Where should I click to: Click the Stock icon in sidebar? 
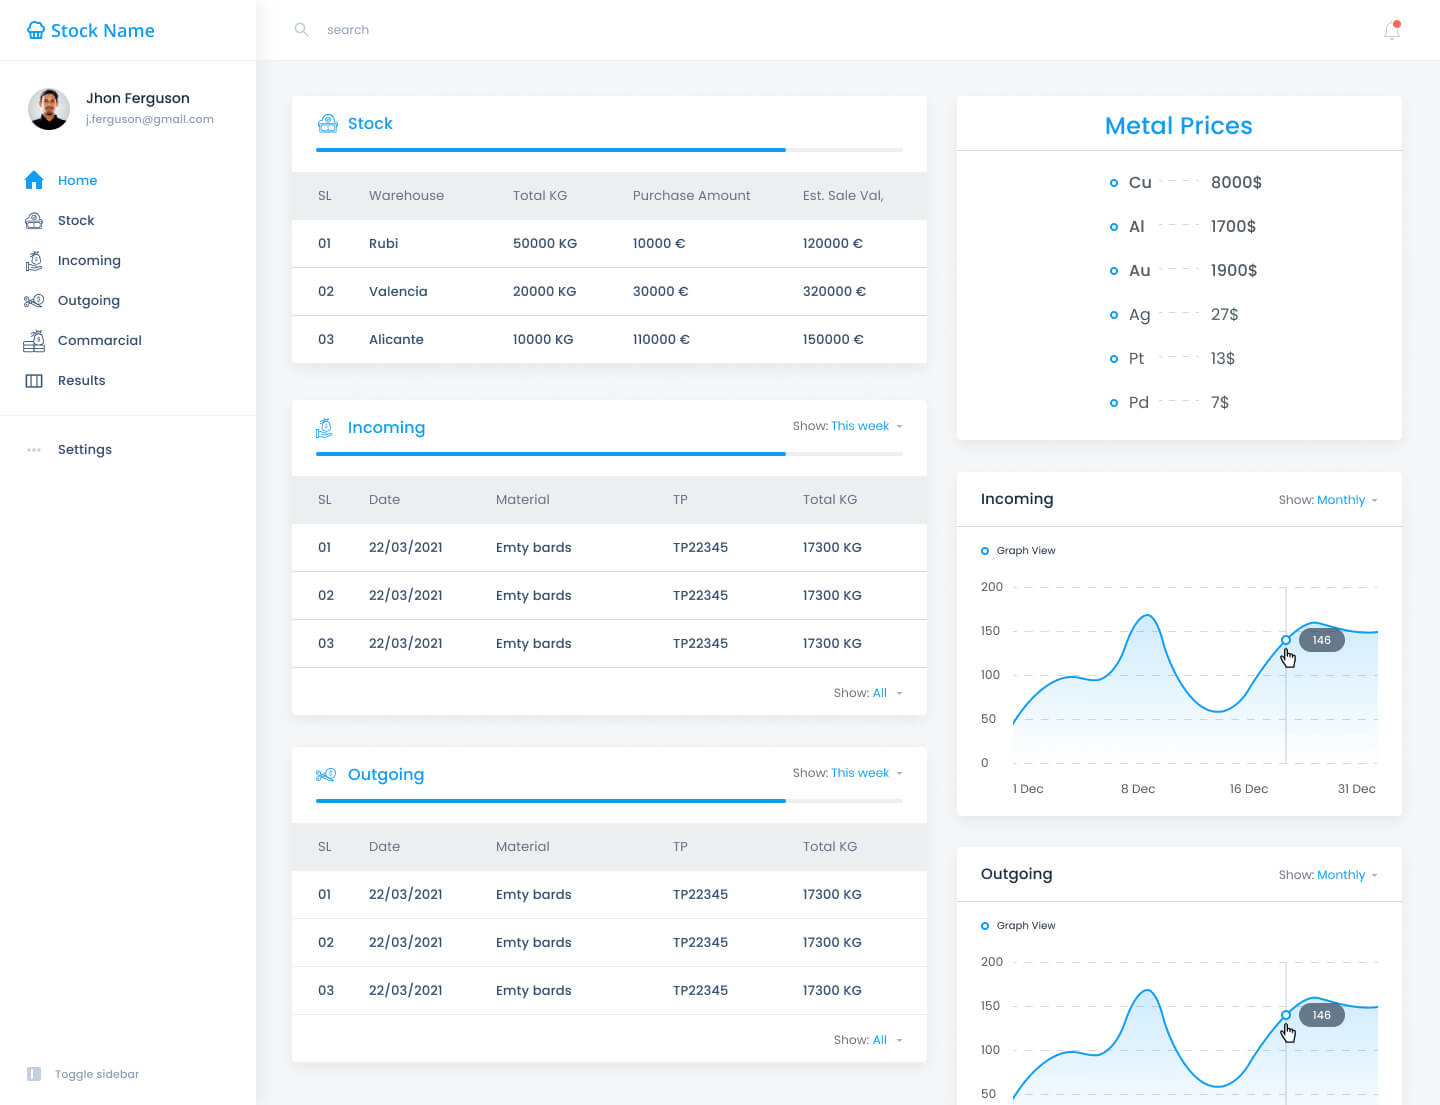click(x=34, y=220)
